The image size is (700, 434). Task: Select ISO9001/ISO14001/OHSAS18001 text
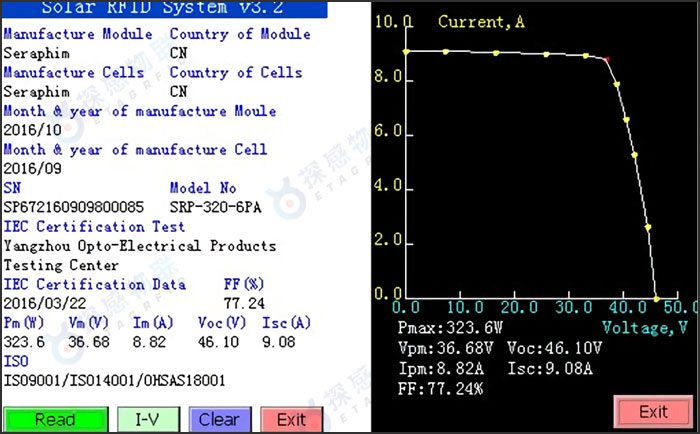point(114,381)
